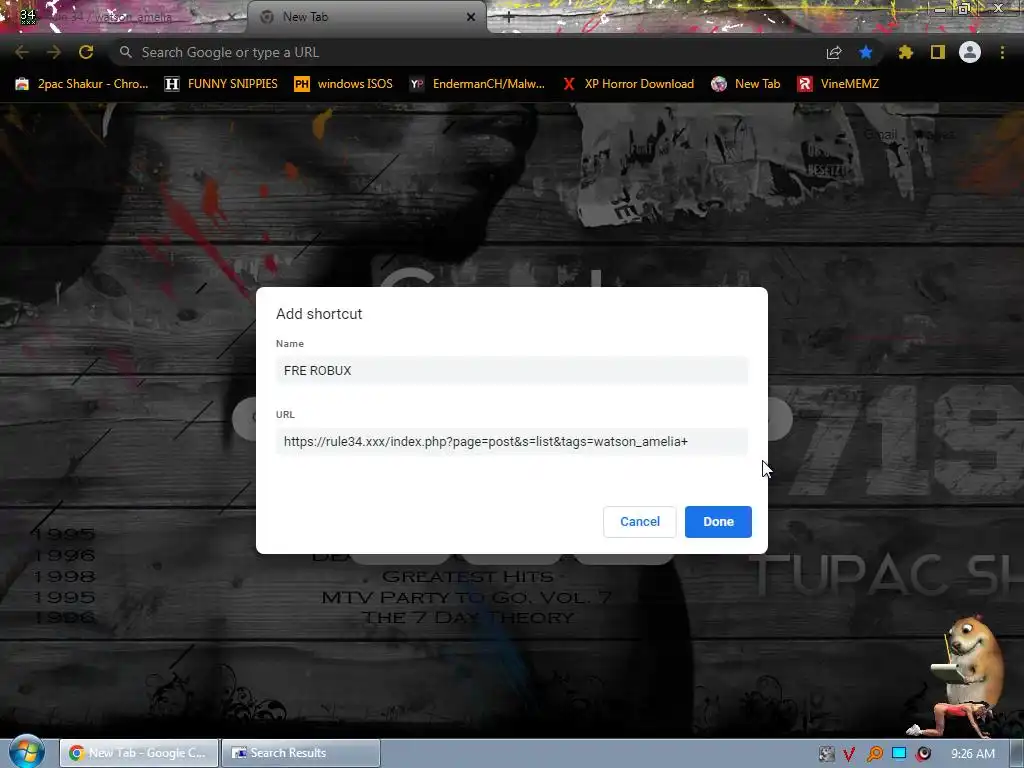Click Cancel in Add shortcut dialog

(x=639, y=522)
